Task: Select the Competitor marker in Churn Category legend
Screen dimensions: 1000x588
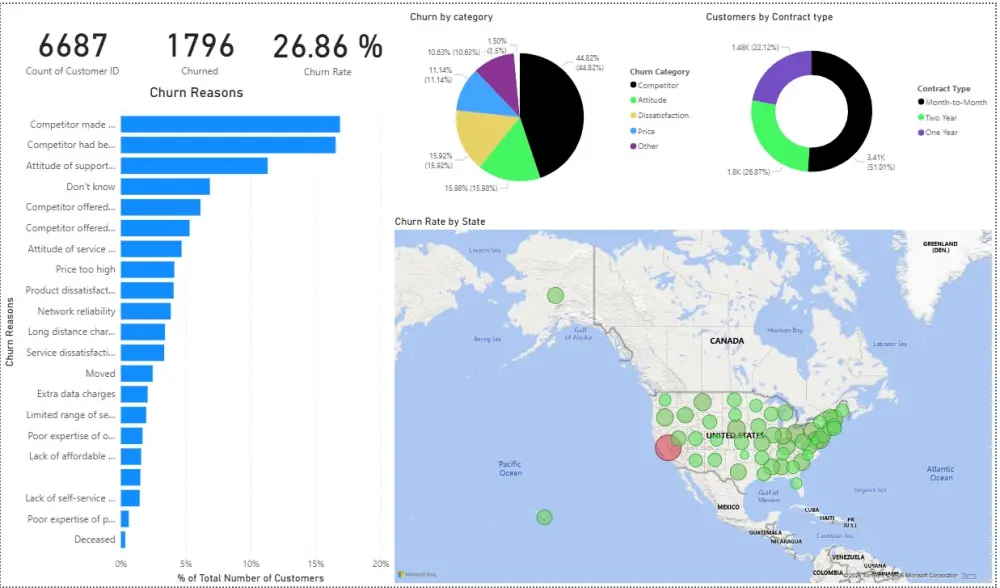Action: coord(633,85)
